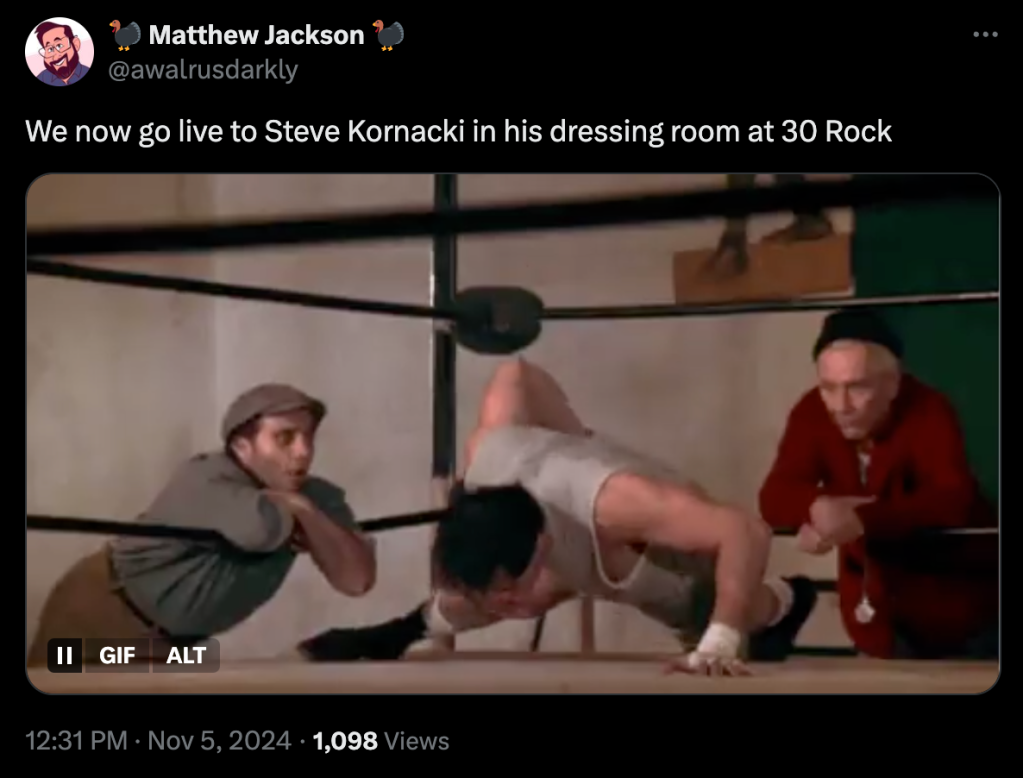
Task: Show the ALT image description
Action: coord(186,655)
